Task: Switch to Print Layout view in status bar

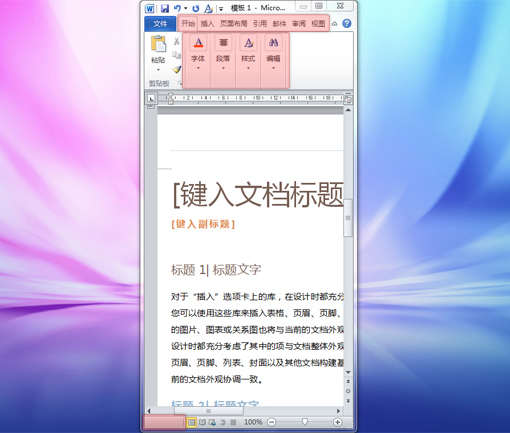Action: pyautogui.click(x=191, y=422)
